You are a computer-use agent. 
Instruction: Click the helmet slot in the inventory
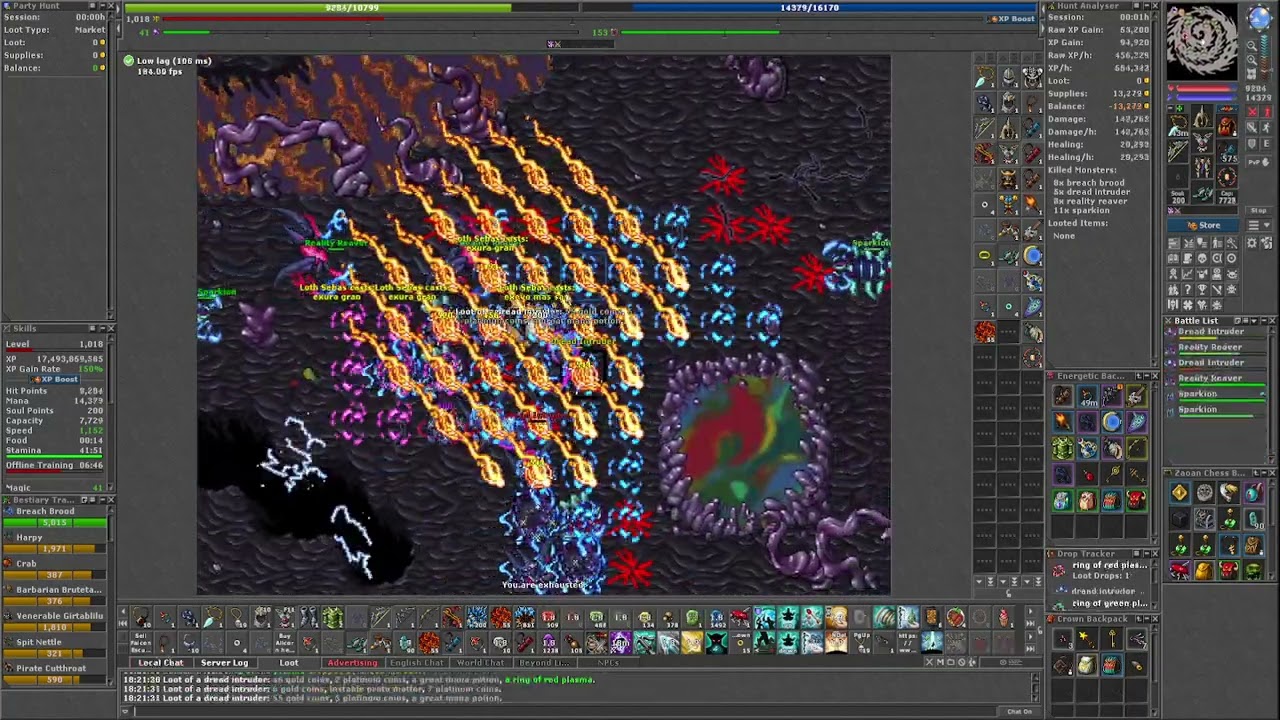pyautogui.click(x=1202, y=116)
